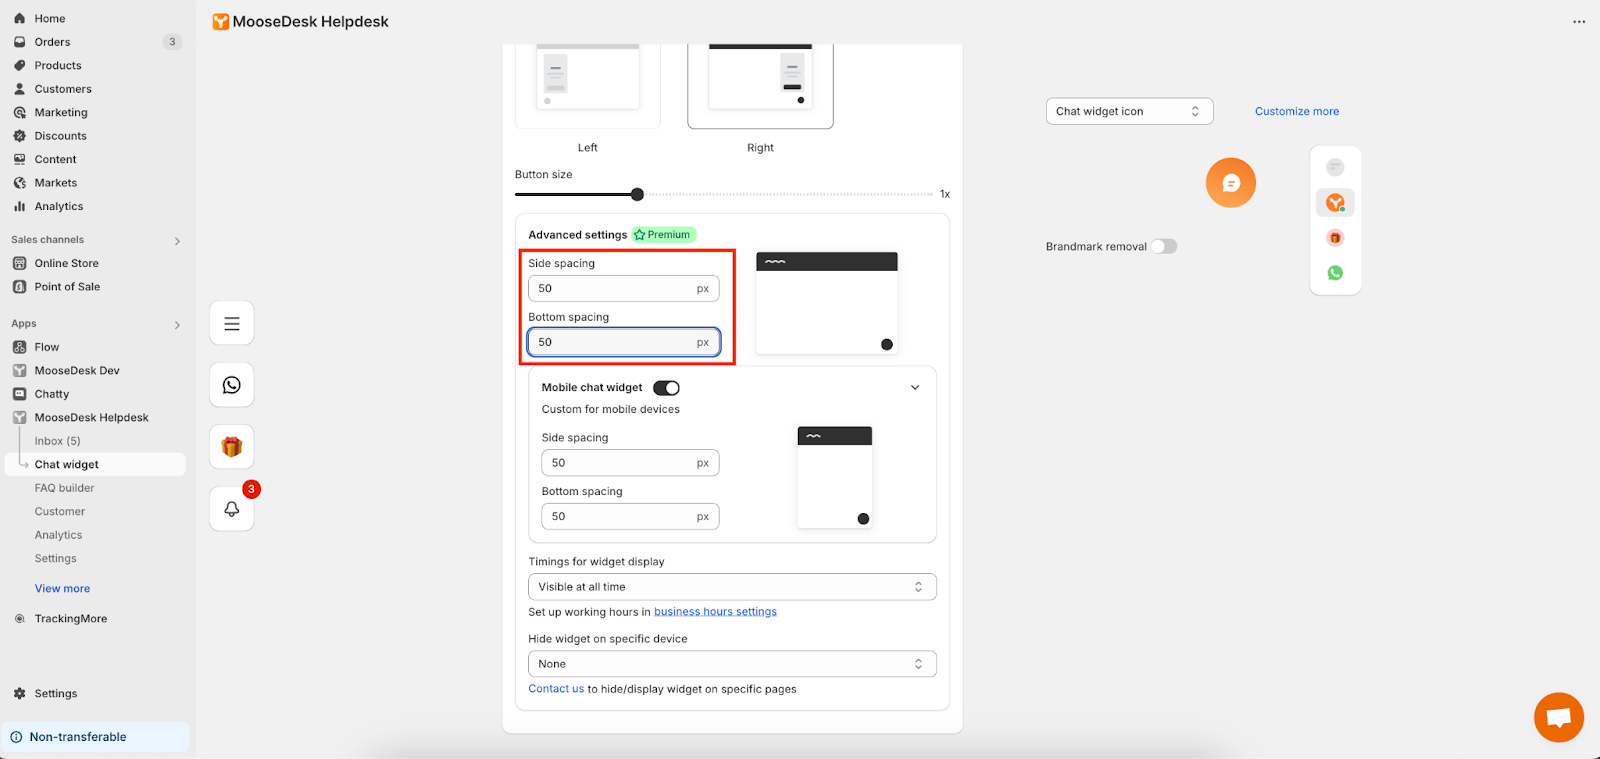Open the Timings for widget display dropdown
This screenshot has width=1600, height=759.
pos(732,587)
